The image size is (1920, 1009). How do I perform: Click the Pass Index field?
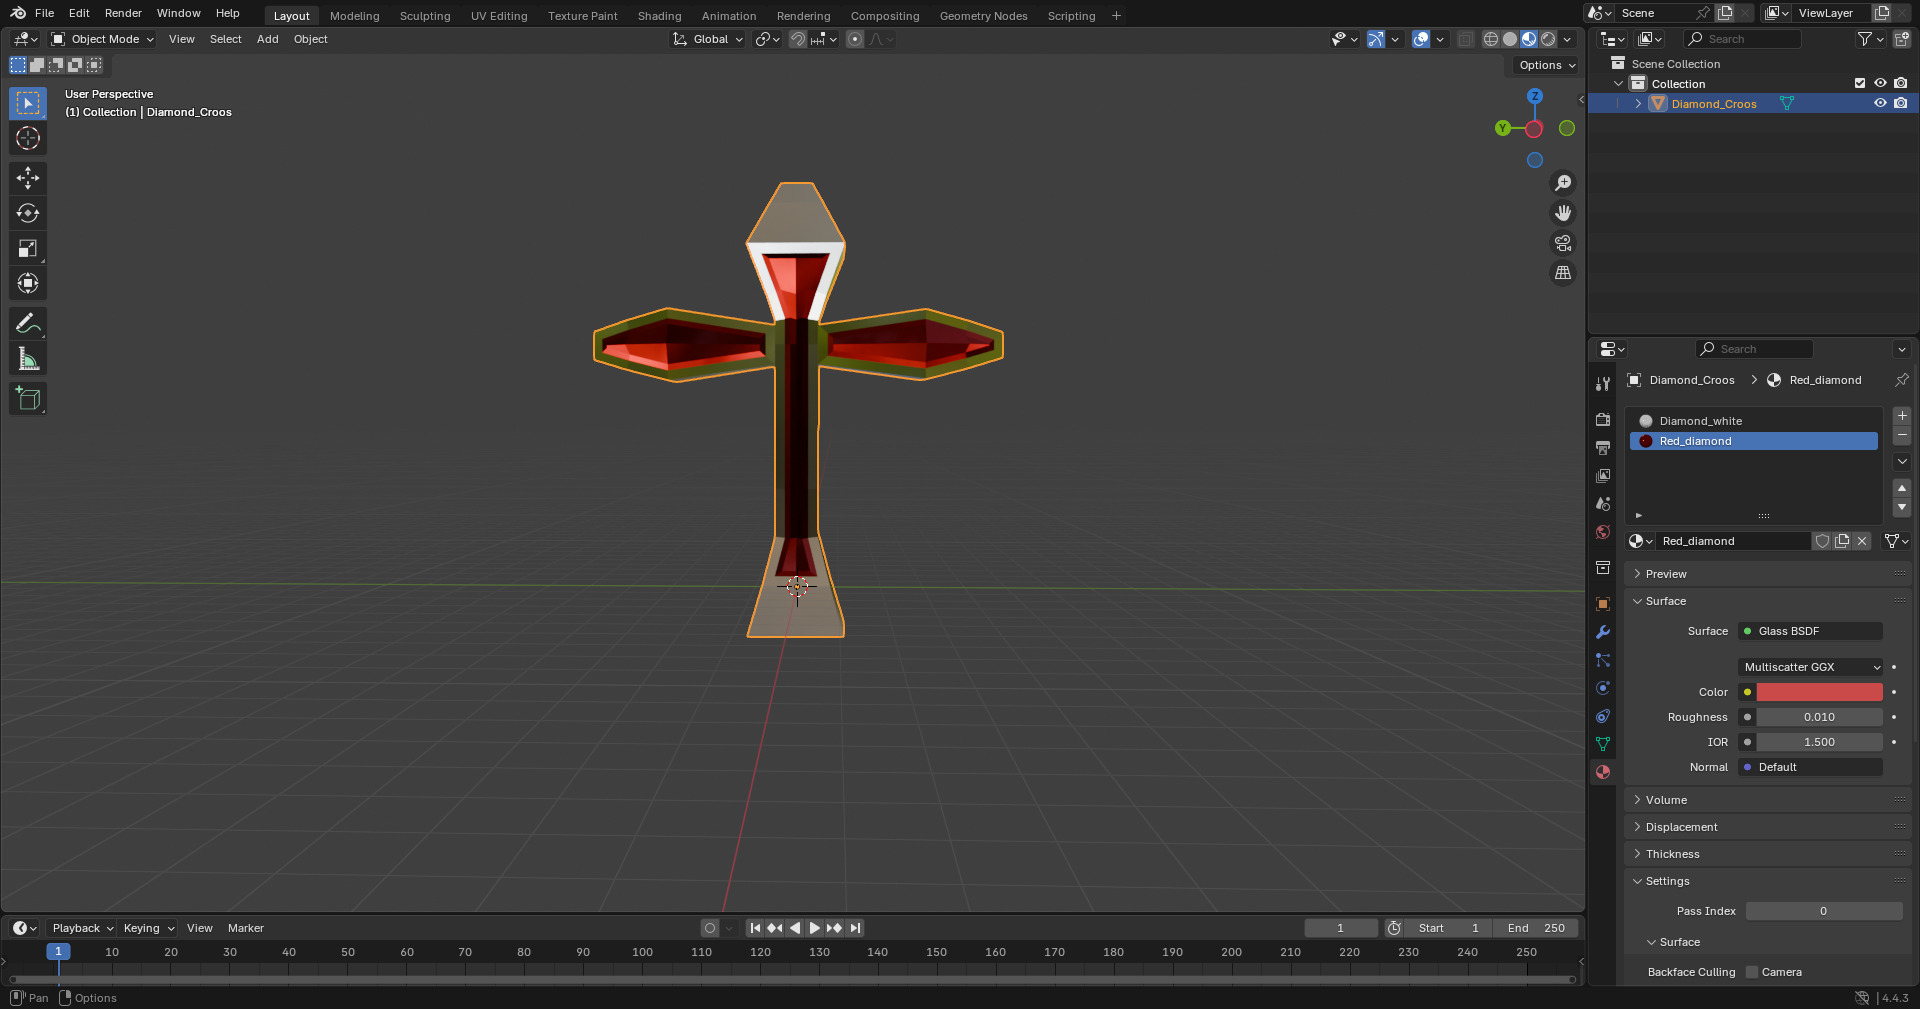1824,911
